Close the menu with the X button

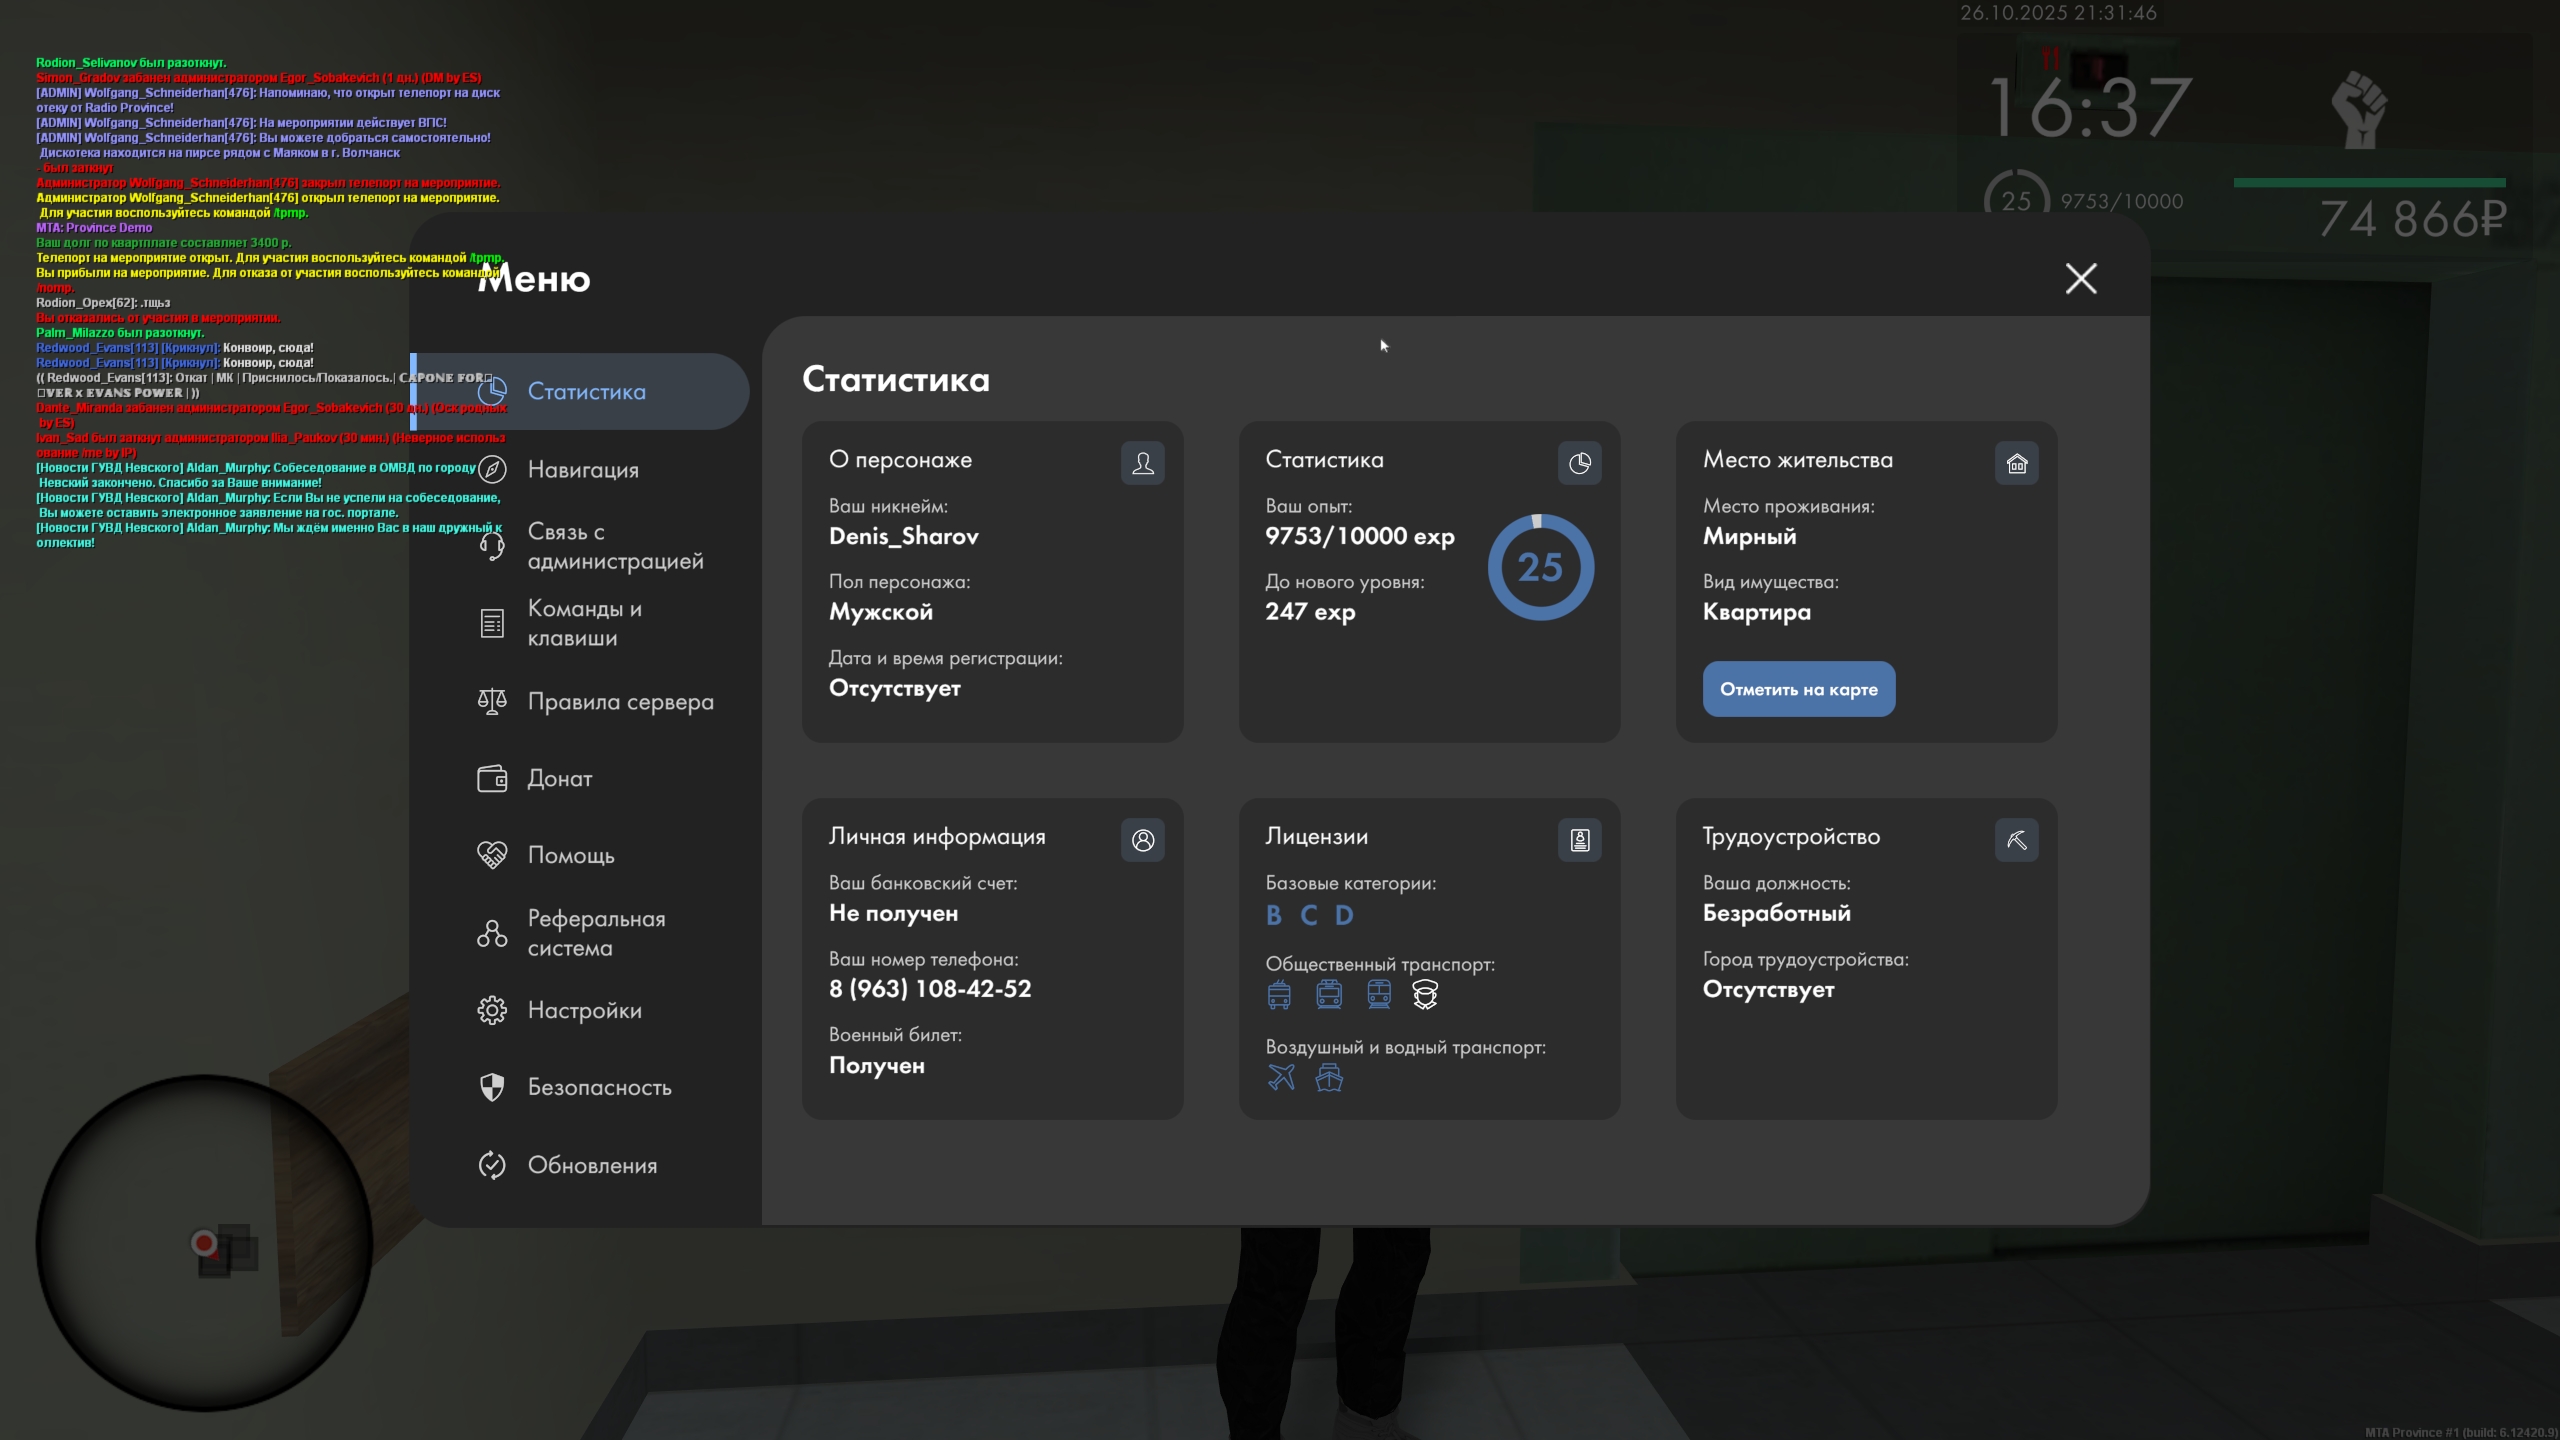[2081, 278]
